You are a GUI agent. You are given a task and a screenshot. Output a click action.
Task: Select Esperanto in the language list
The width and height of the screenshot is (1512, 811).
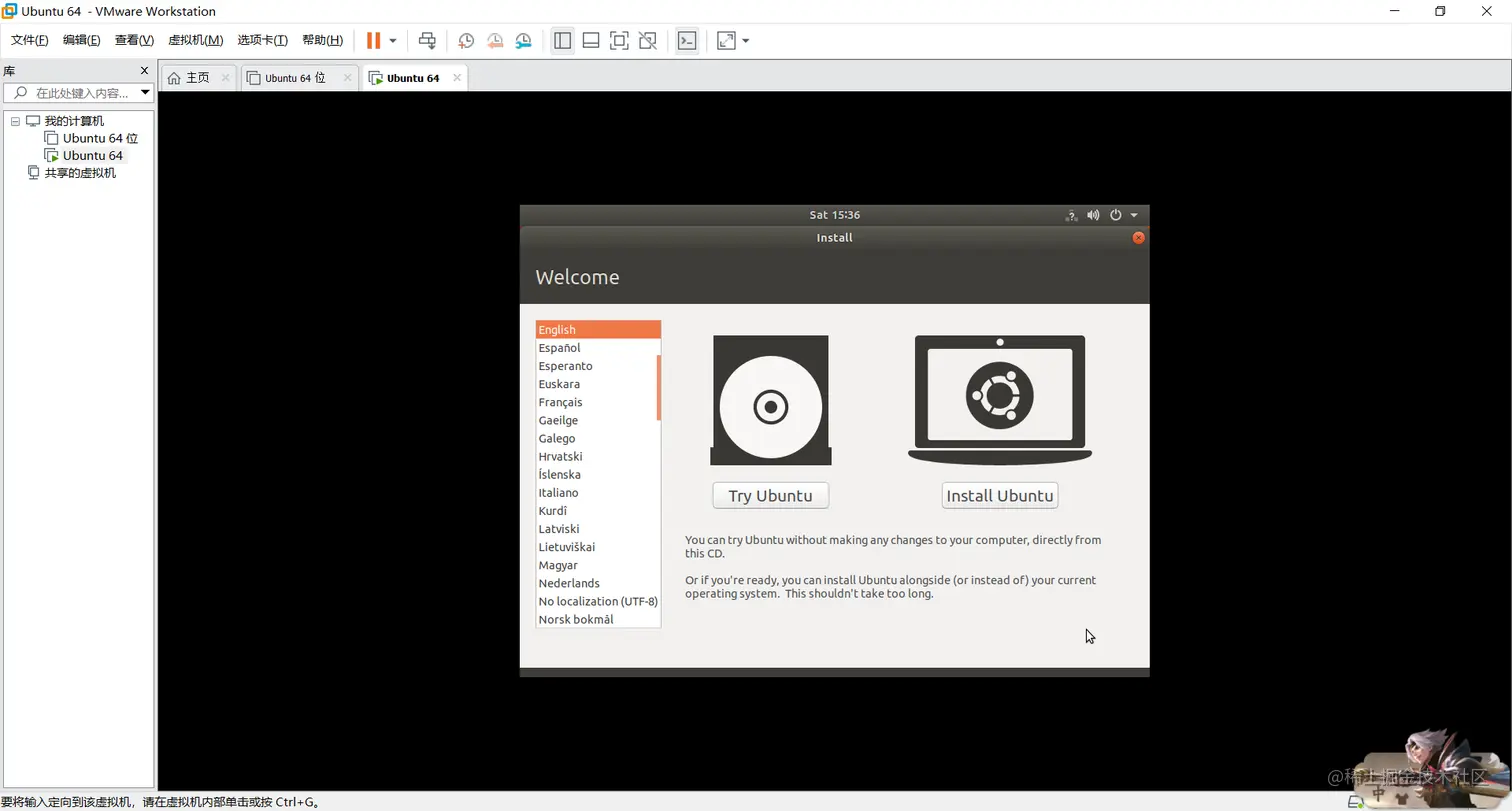click(596, 366)
